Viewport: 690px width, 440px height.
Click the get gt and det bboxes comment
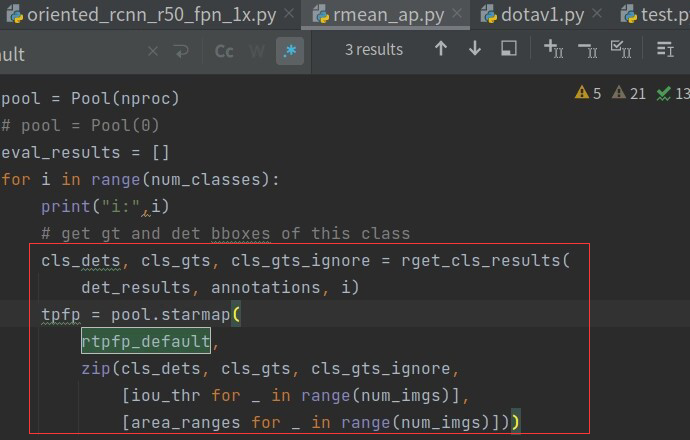coord(226,234)
